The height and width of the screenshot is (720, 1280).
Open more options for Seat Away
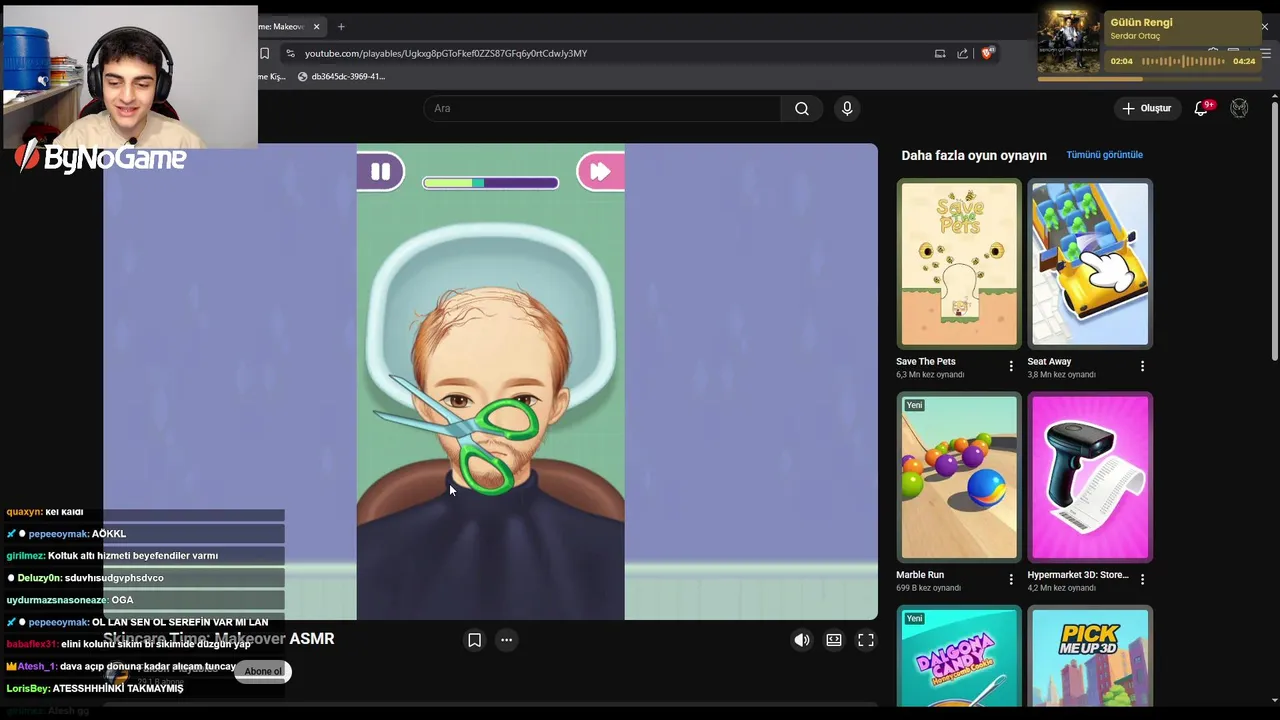1142,366
